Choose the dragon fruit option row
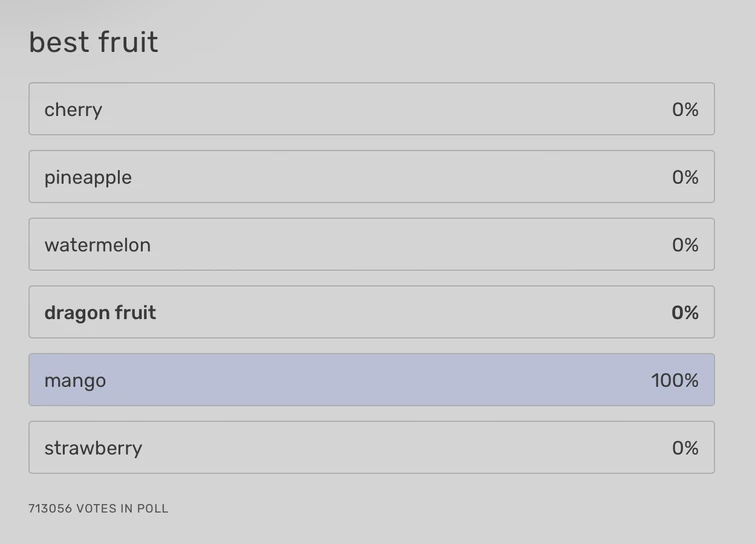The image size is (755, 544). 371,312
